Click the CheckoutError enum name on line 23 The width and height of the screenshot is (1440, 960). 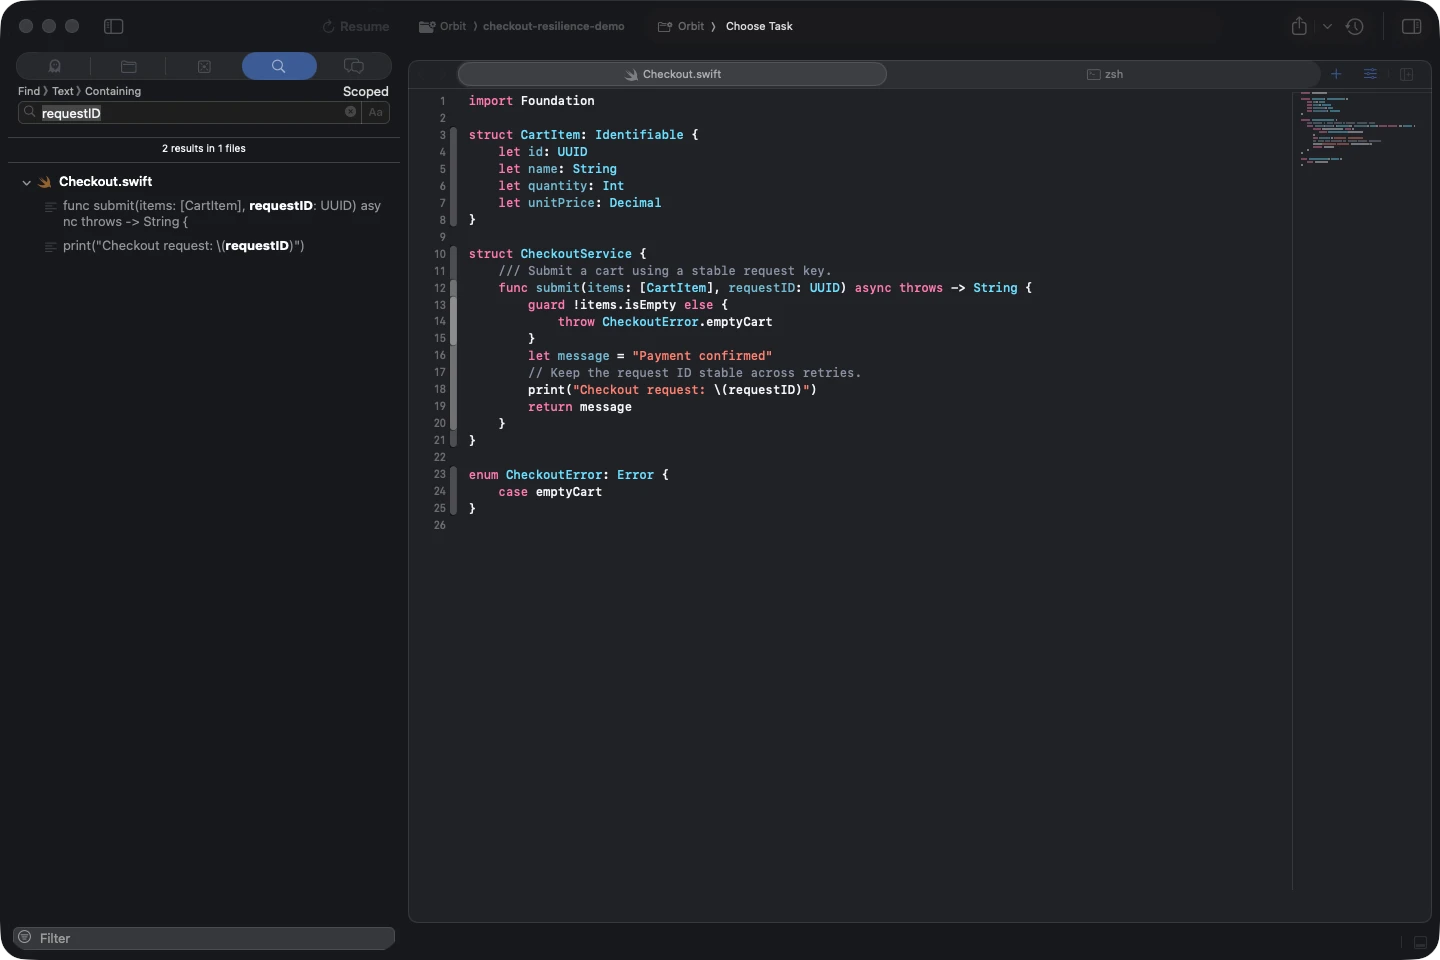tap(554, 475)
